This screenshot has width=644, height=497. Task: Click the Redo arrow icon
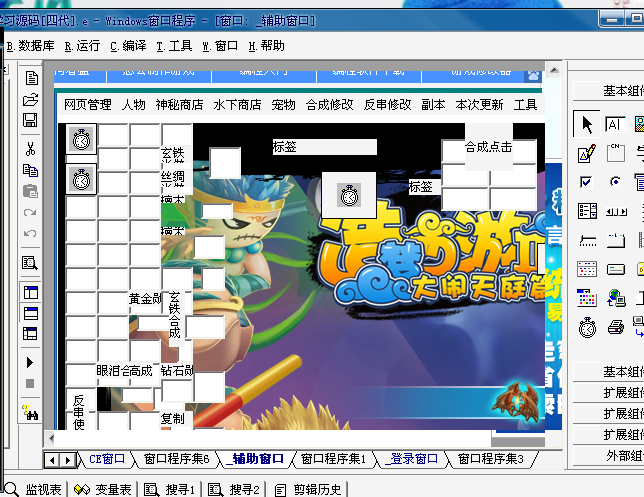click(30, 212)
